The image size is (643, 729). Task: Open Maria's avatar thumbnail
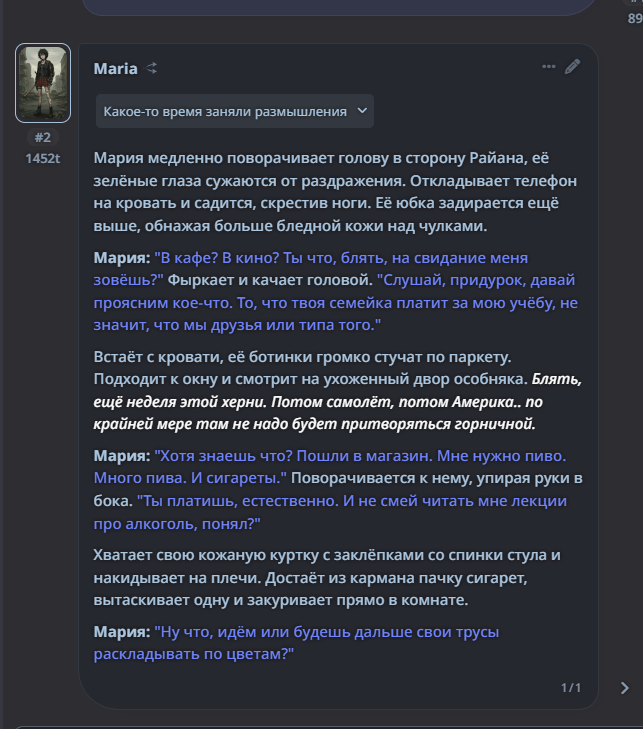(43, 82)
